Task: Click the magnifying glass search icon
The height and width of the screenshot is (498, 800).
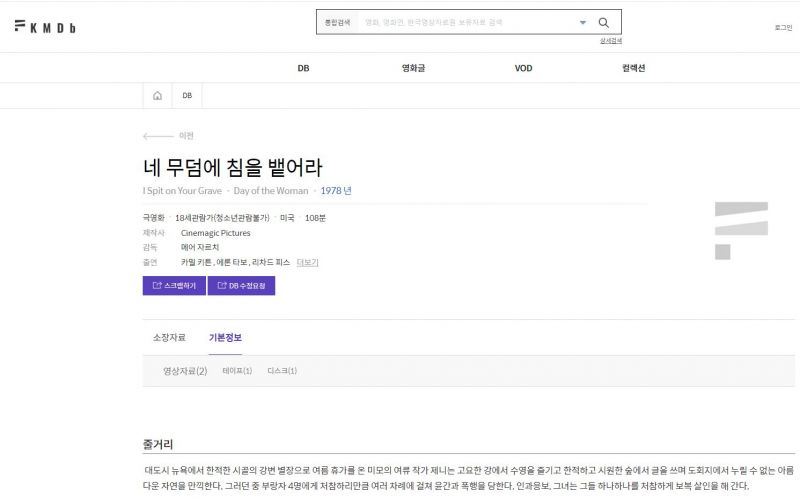Action: coord(603,22)
